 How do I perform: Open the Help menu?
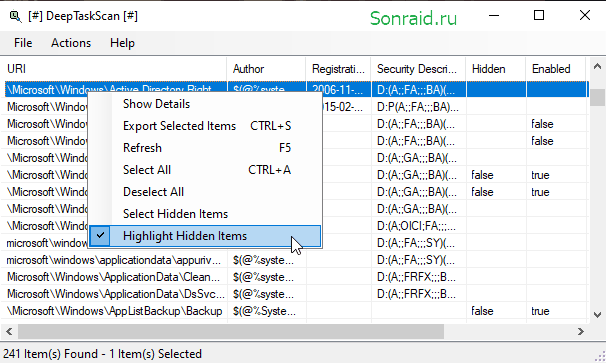tap(122, 43)
